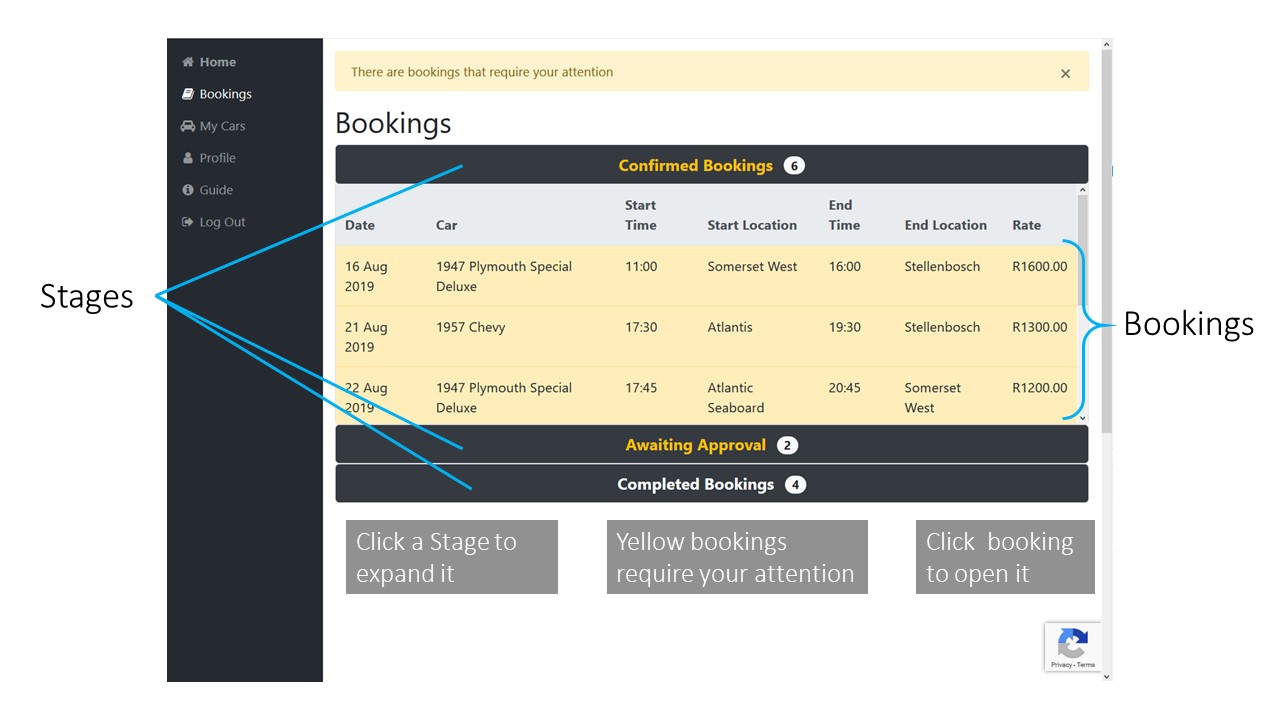Screen dimensions: 1280x720
Task: Click the Bookings book icon in sidebar
Action: [x=187, y=94]
